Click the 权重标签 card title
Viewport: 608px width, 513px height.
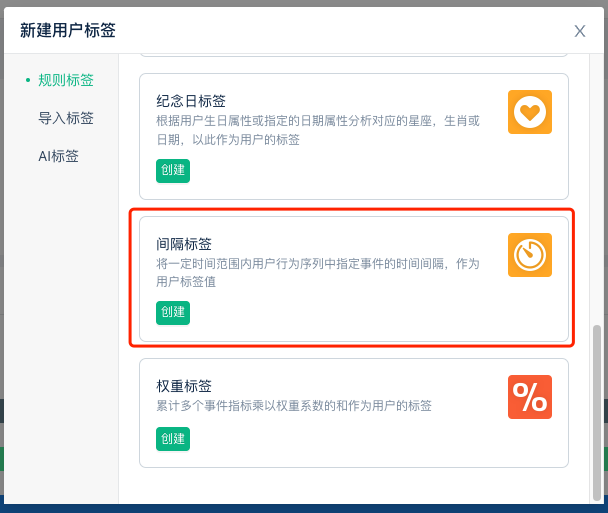184,386
